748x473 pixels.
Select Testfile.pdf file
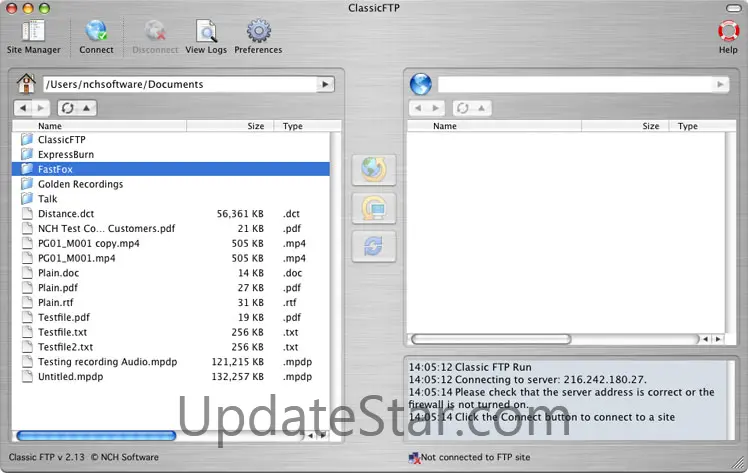[x=171, y=317]
